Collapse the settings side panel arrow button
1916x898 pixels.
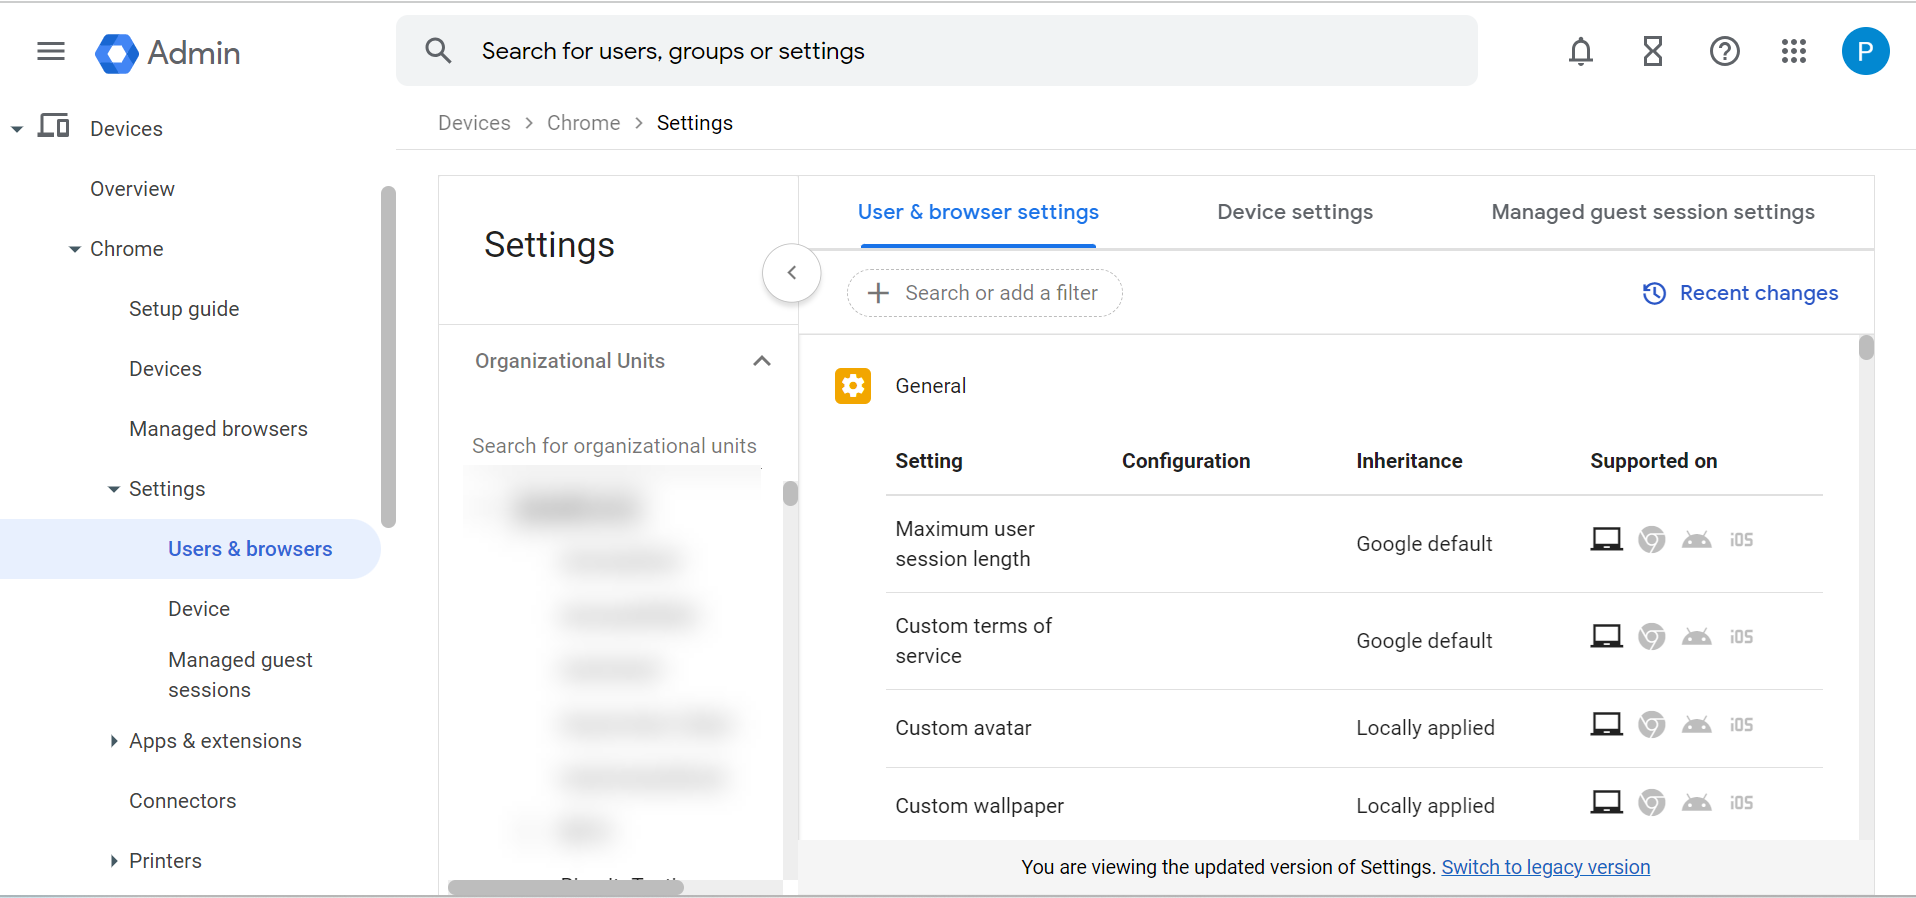pos(792,273)
